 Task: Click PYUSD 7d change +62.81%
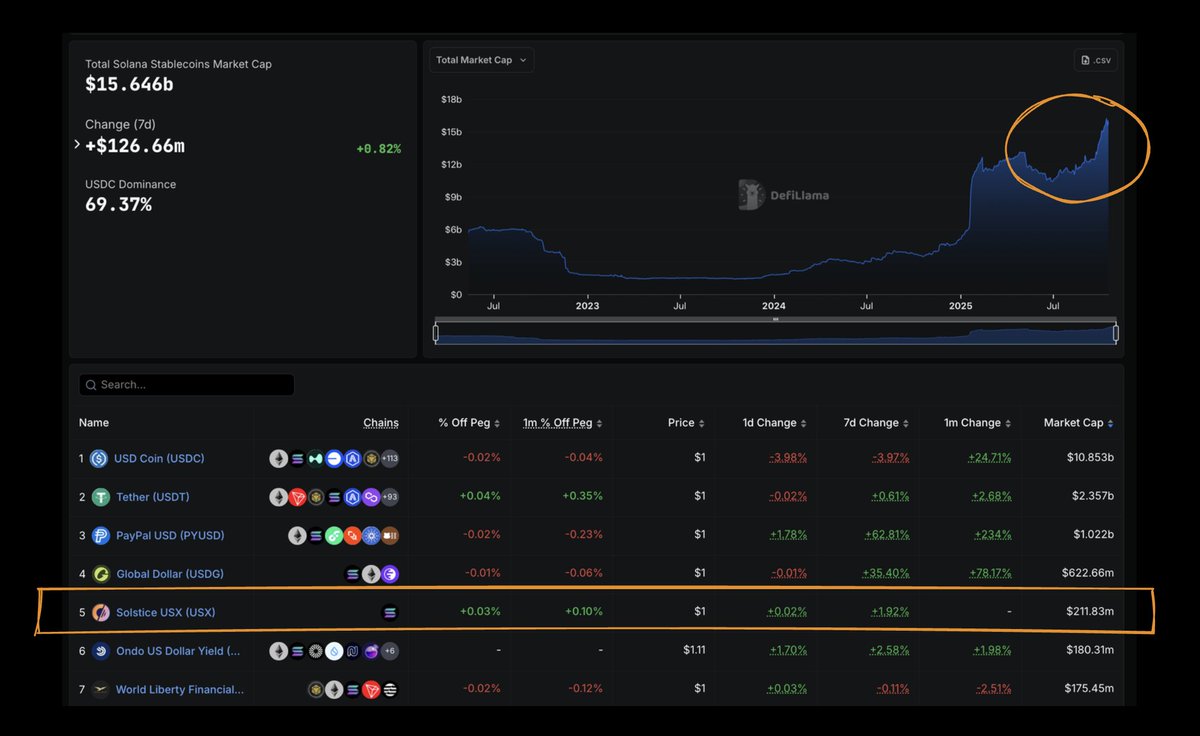(x=886, y=535)
